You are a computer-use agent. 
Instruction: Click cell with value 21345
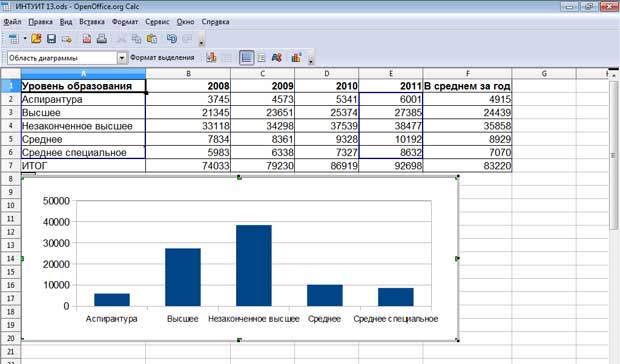point(188,113)
